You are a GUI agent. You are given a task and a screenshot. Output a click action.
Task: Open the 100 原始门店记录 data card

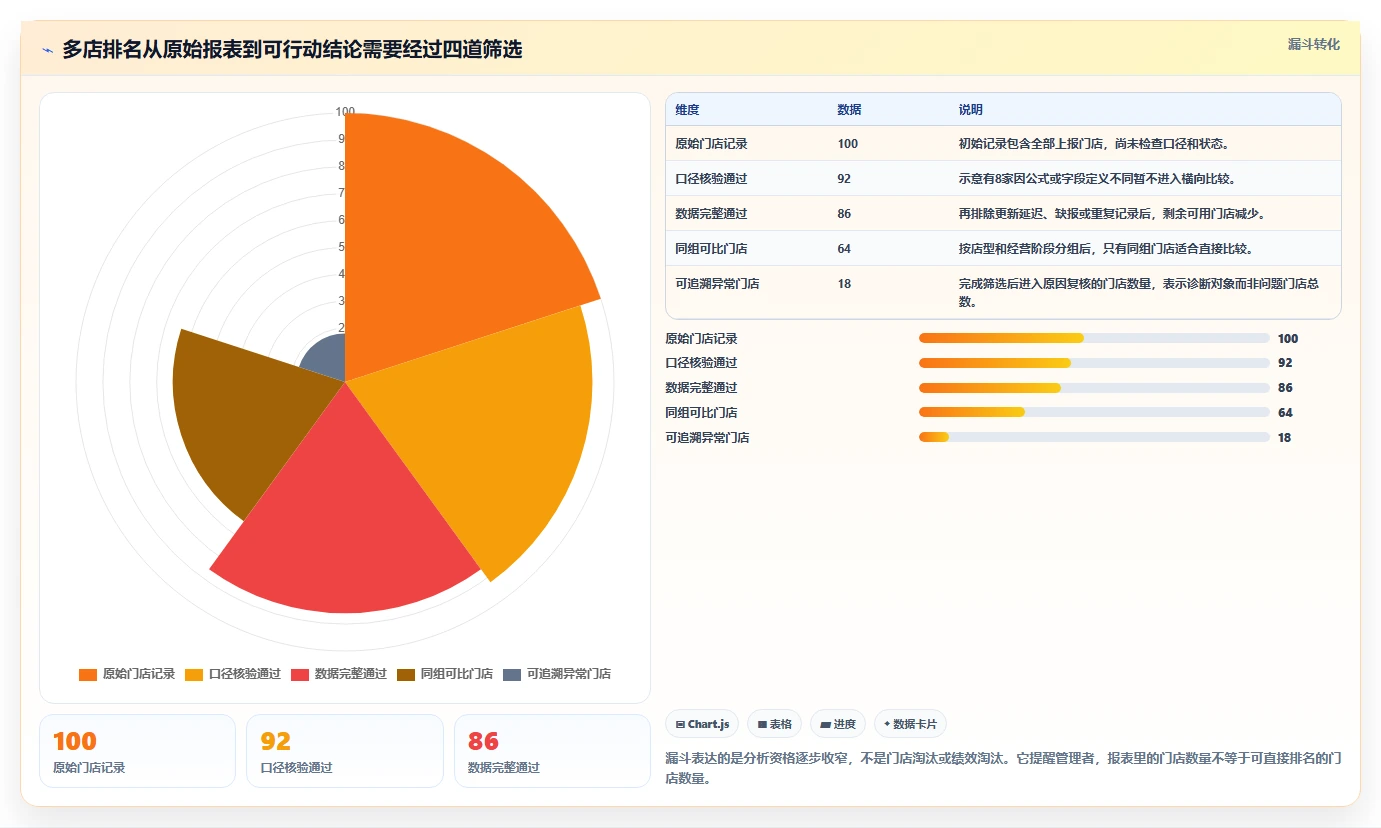pos(137,751)
